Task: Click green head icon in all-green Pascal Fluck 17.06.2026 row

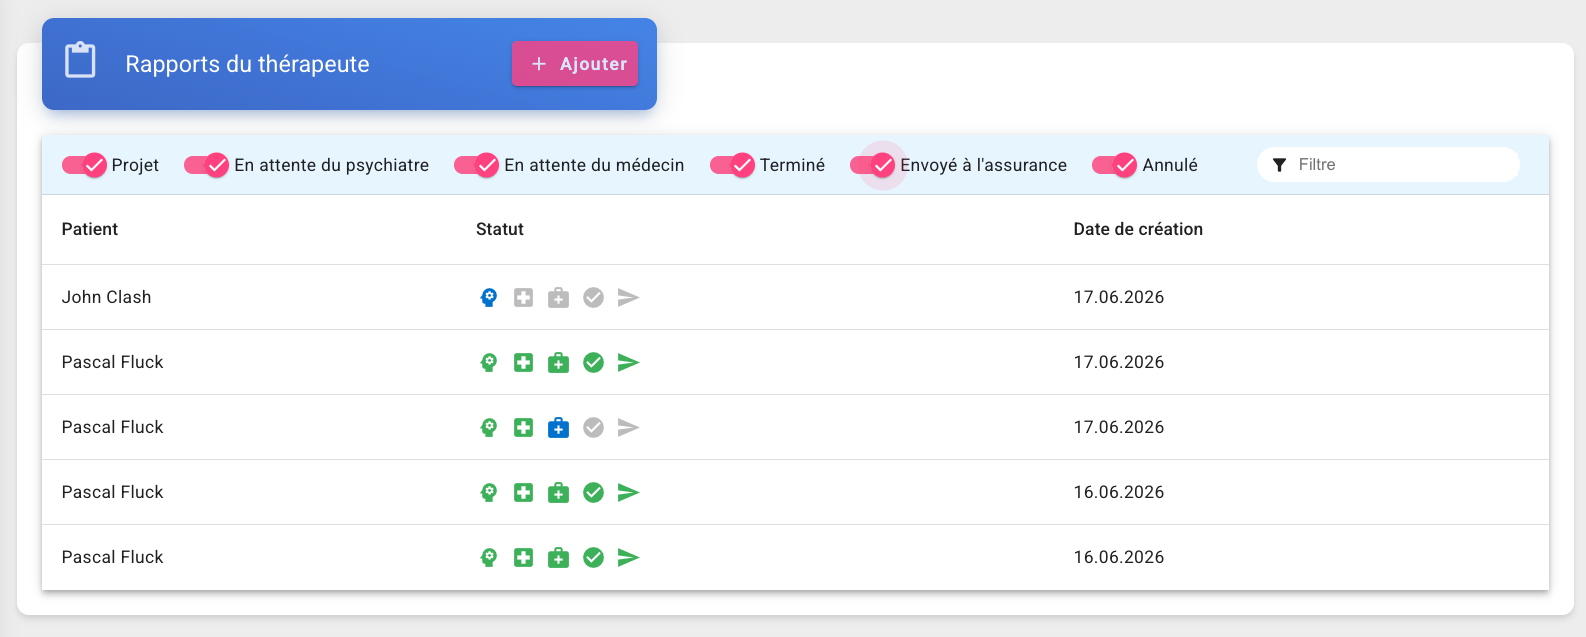Action: (489, 362)
